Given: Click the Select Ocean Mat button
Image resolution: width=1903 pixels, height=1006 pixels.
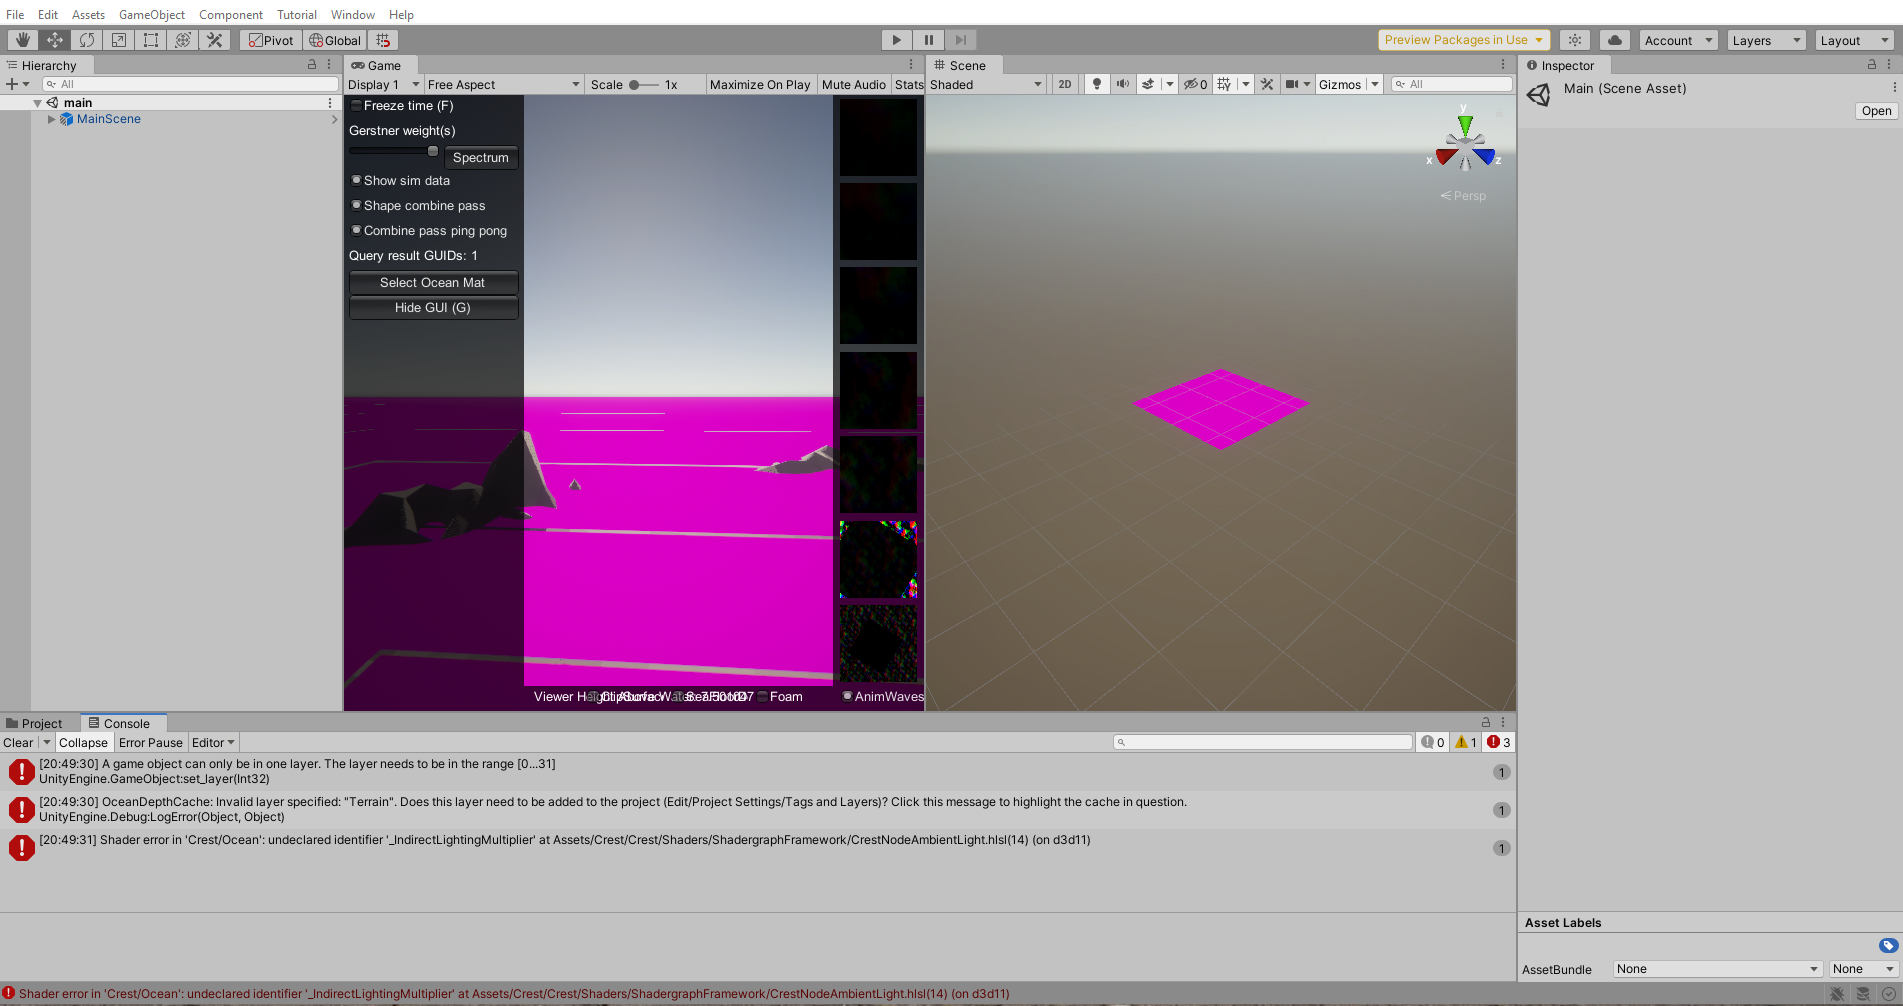Looking at the screenshot, I should [433, 282].
